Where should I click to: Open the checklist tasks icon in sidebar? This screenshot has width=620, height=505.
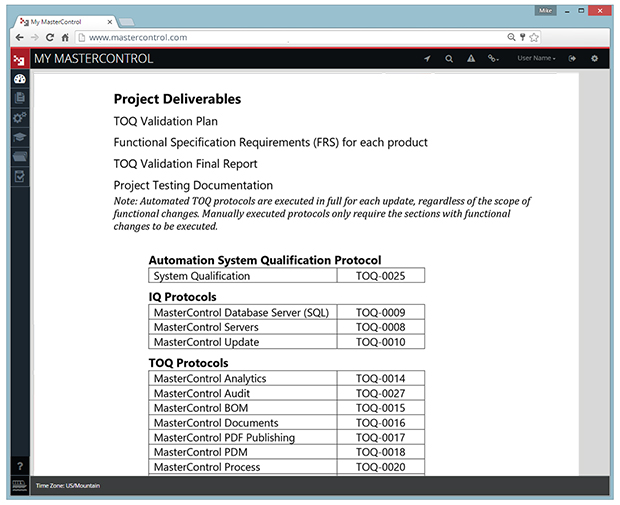pos(20,176)
